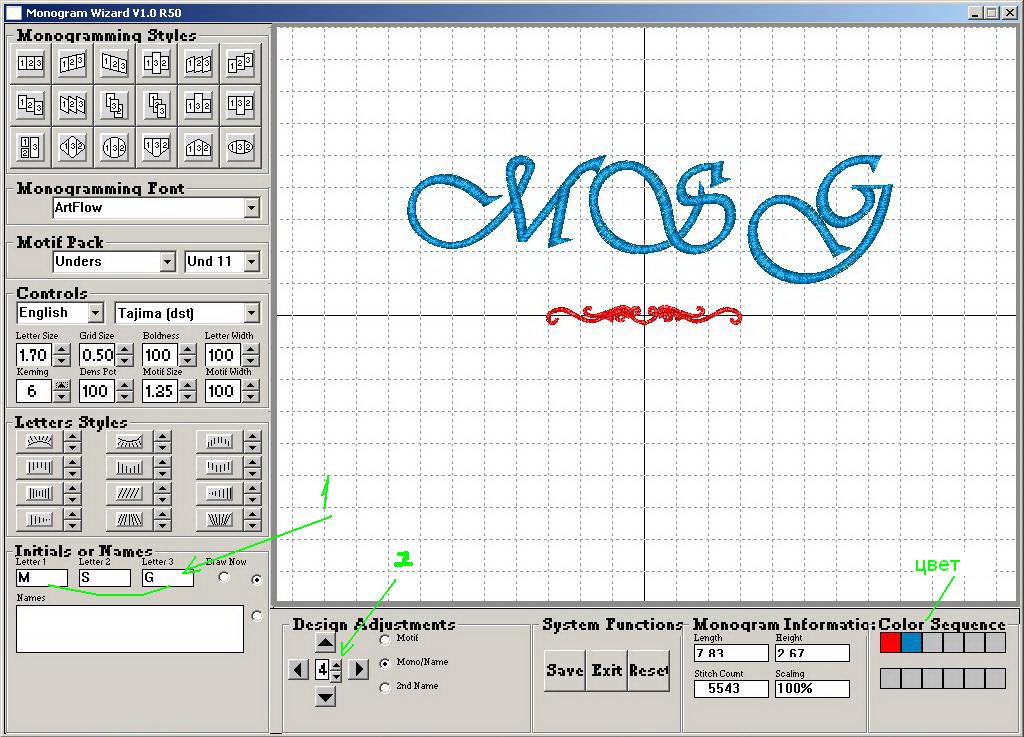Click the Letter 3 field containing G
Screen dimensions: 1024x737
[x=168, y=578]
